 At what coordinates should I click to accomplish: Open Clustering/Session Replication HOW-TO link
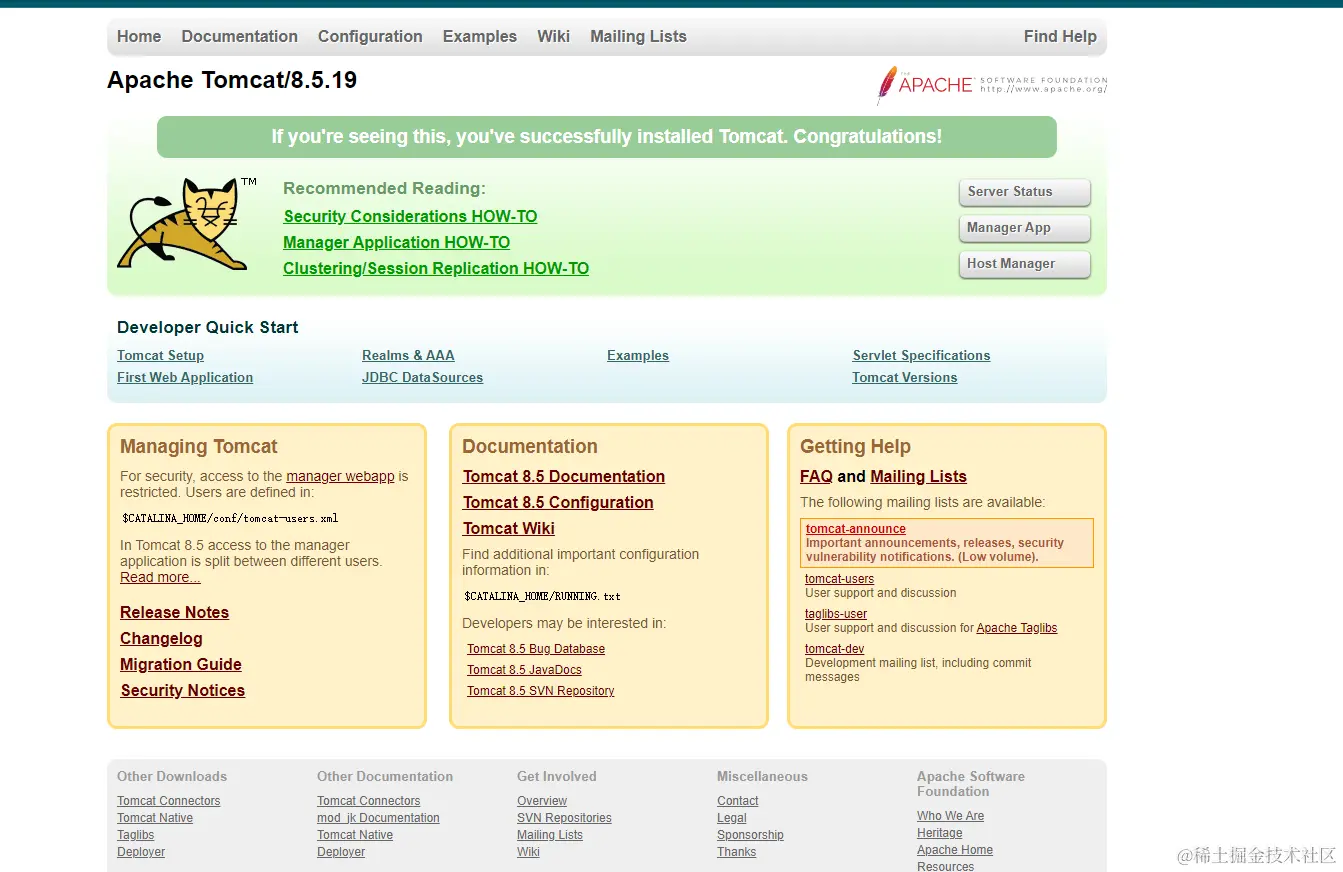[436, 268]
